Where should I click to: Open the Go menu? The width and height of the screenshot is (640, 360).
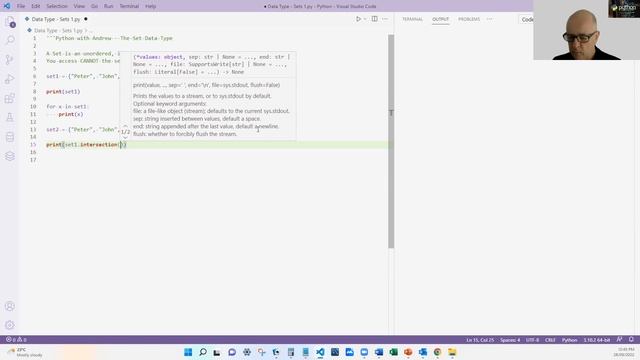pos(94,6)
